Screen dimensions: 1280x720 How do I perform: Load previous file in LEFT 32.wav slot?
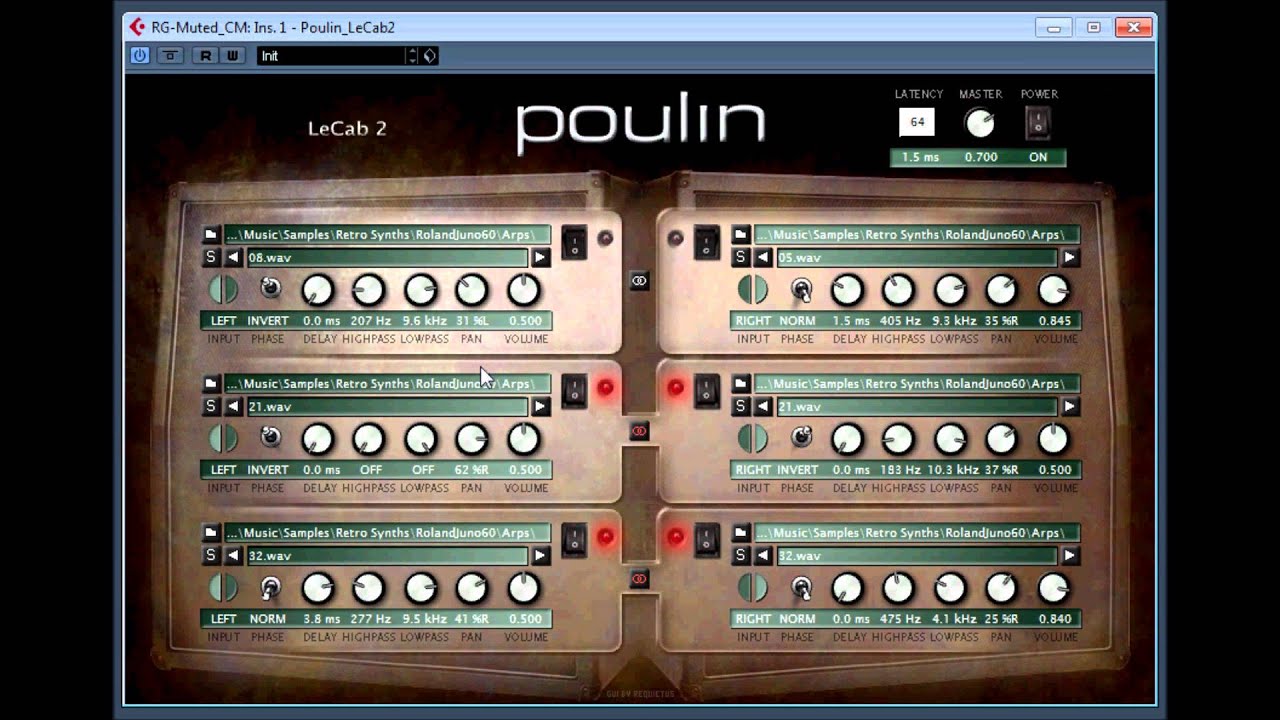(233, 556)
